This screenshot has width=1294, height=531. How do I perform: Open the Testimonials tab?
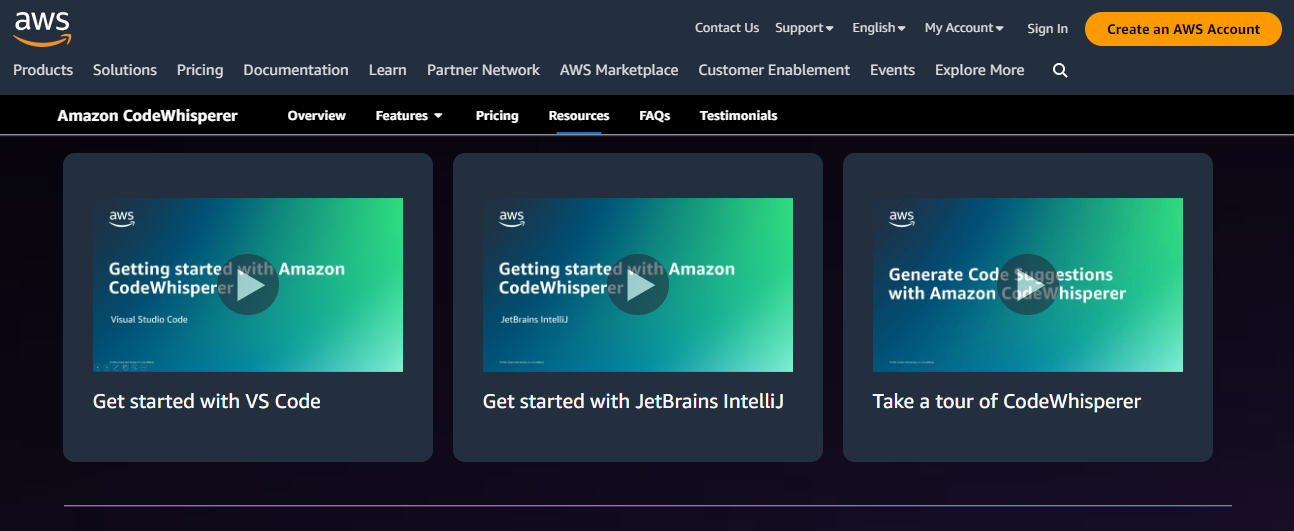738,116
